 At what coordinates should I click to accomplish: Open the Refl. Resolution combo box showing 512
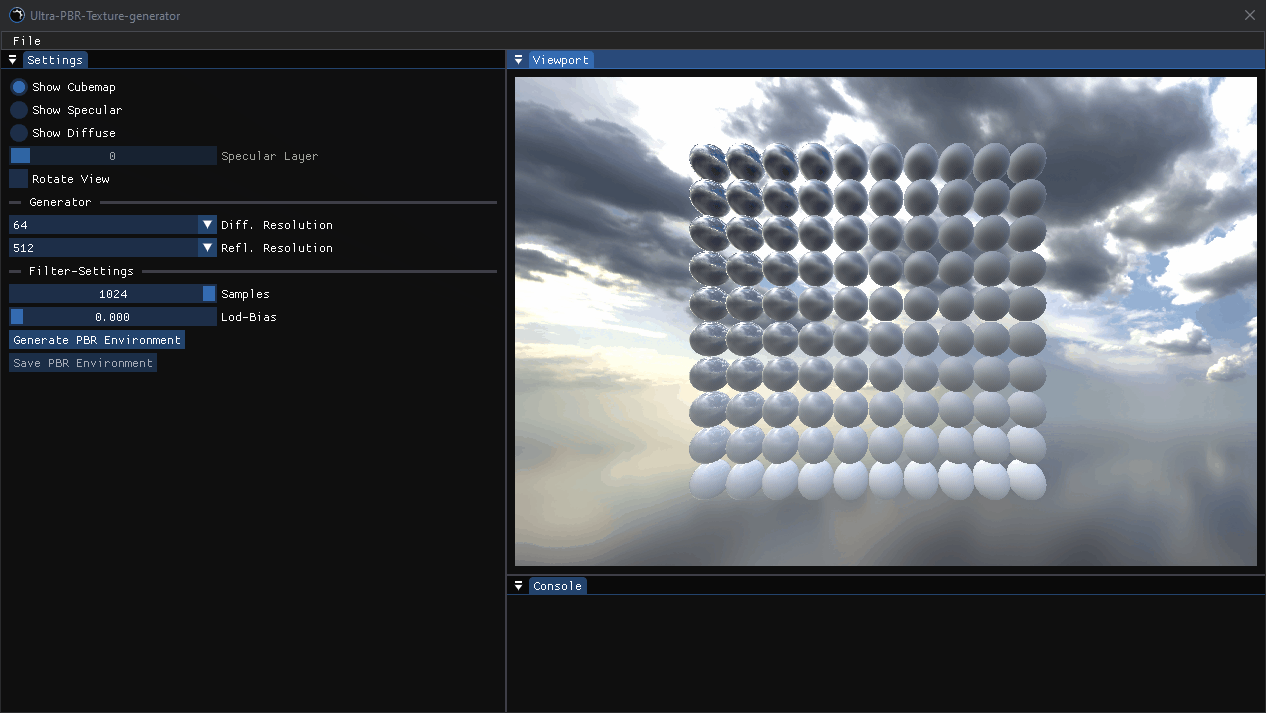tap(100, 247)
